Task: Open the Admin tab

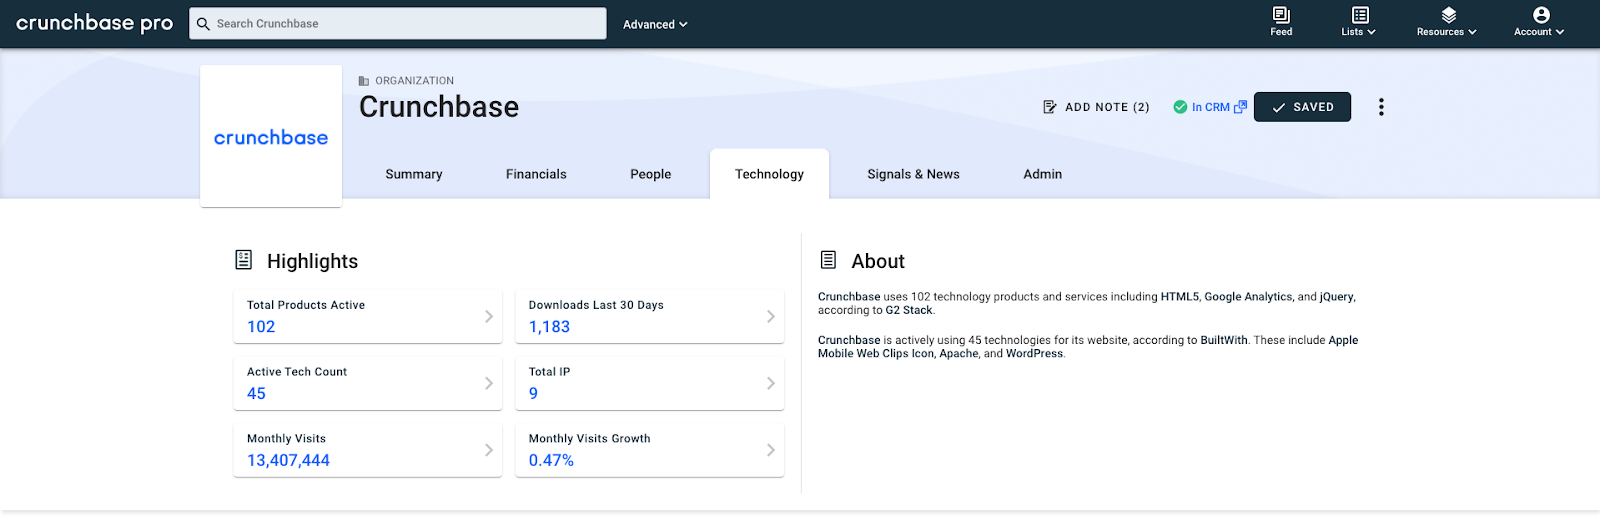Action: pos(1042,174)
